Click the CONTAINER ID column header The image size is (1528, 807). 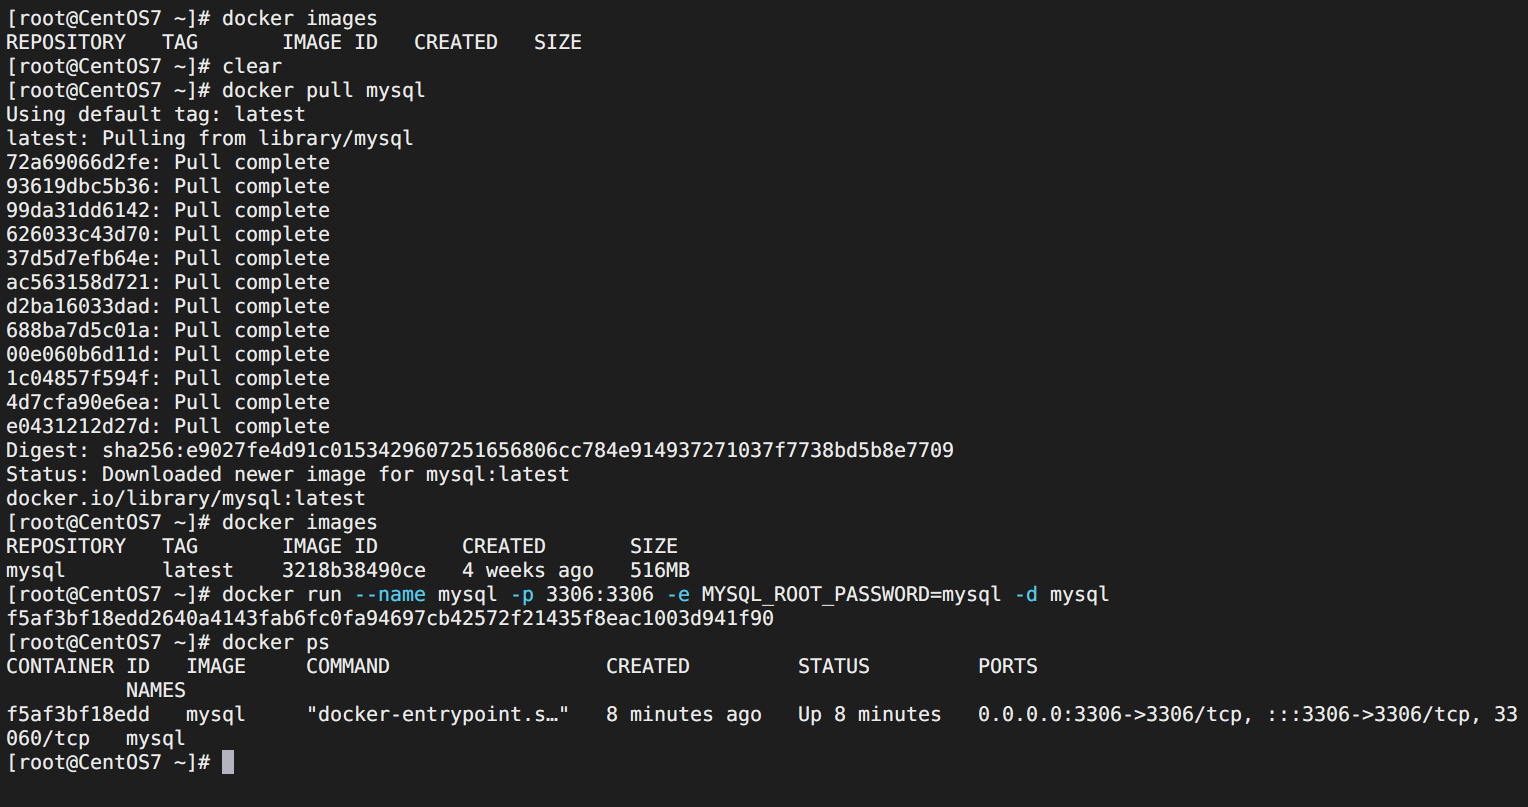click(78, 666)
